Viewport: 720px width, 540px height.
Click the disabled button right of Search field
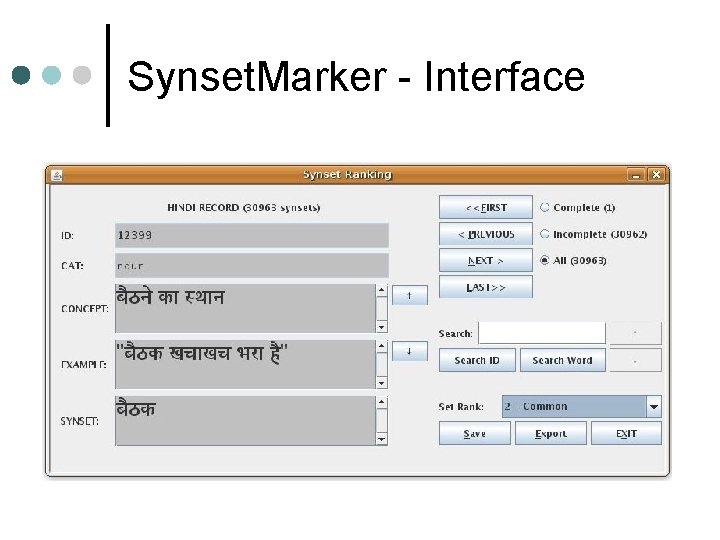(x=636, y=333)
